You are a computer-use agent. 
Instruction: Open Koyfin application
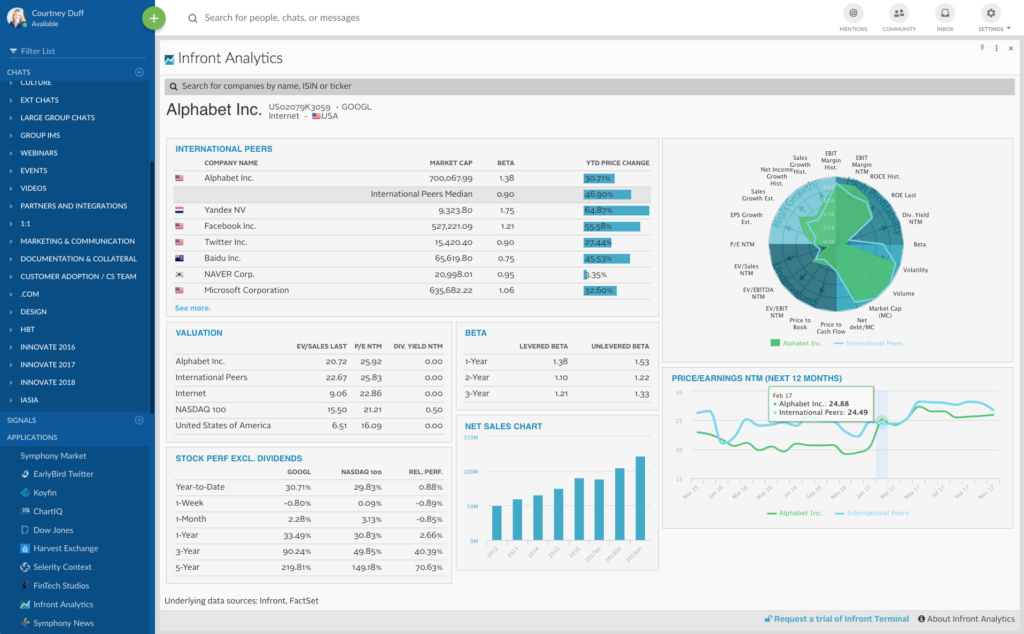[x=45, y=492]
